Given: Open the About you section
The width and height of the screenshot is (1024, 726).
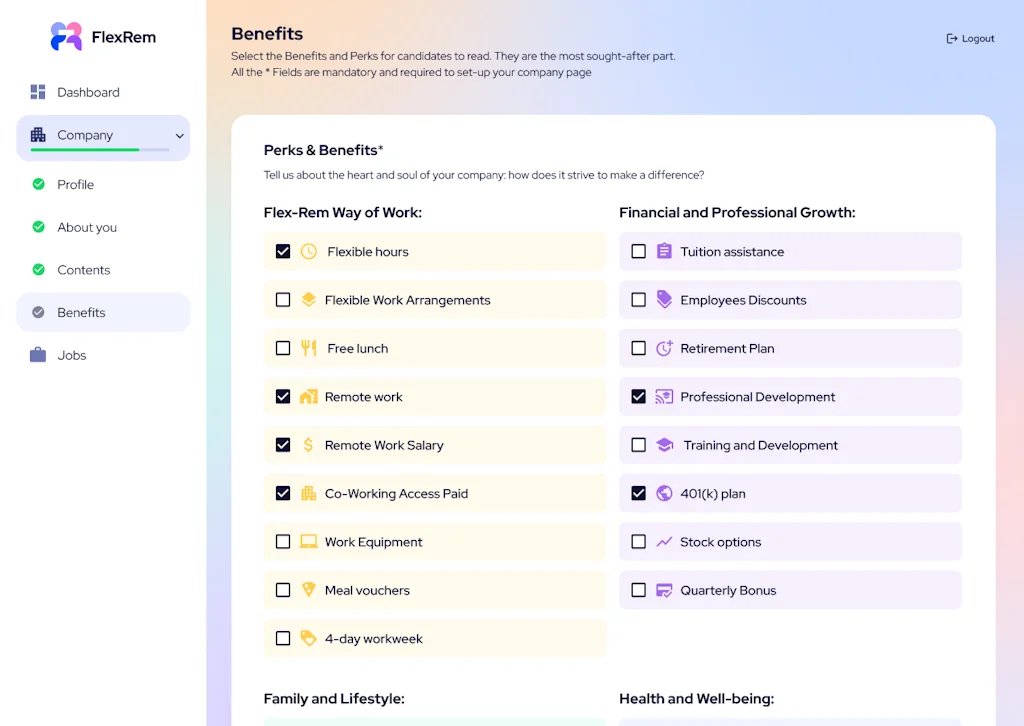Looking at the screenshot, I should point(87,227).
